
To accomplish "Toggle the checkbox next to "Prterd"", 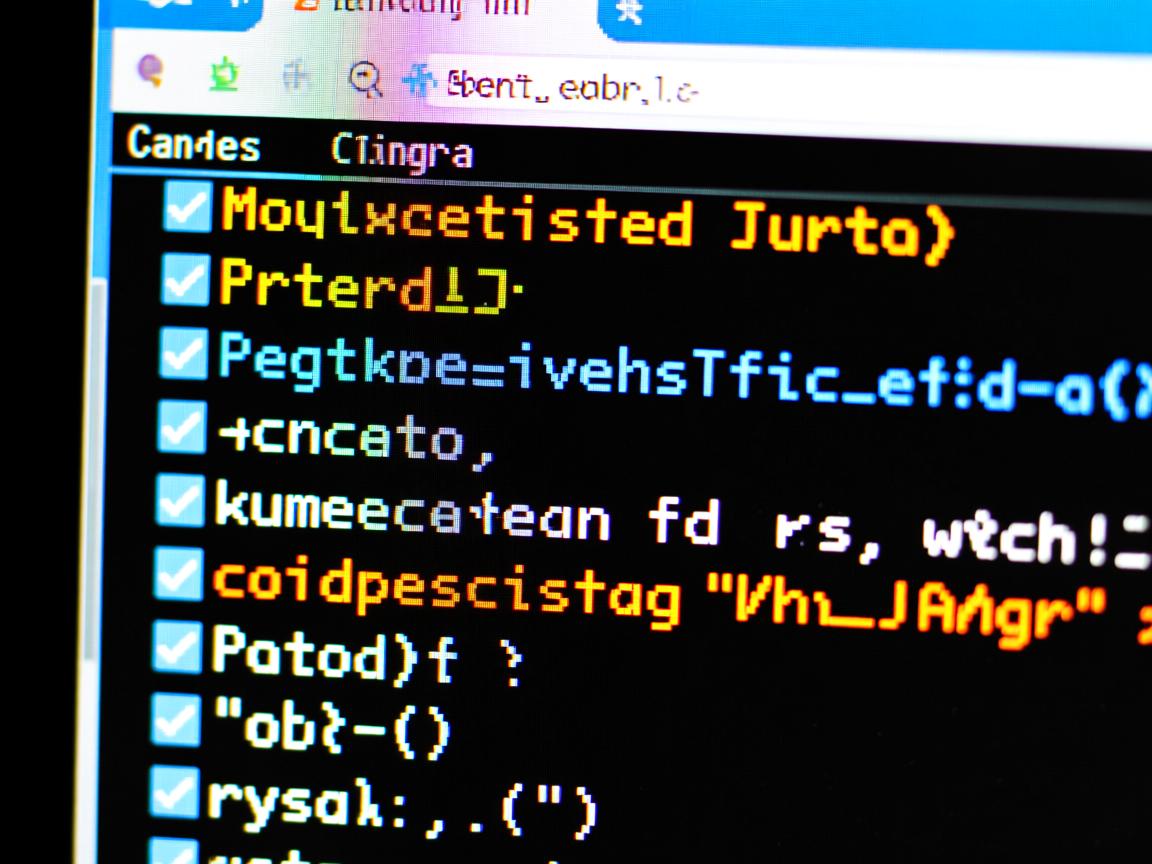I will (x=186, y=279).
